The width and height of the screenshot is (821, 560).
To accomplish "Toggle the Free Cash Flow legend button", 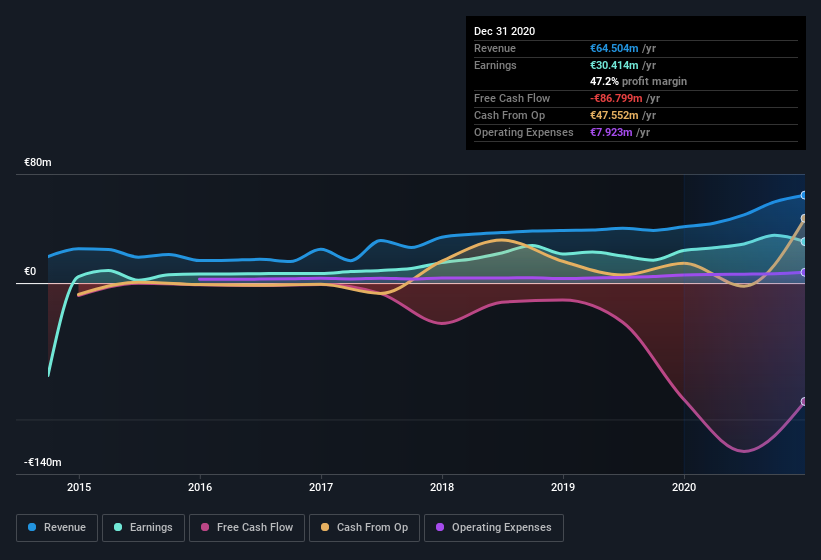I will pyautogui.click(x=247, y=528).
